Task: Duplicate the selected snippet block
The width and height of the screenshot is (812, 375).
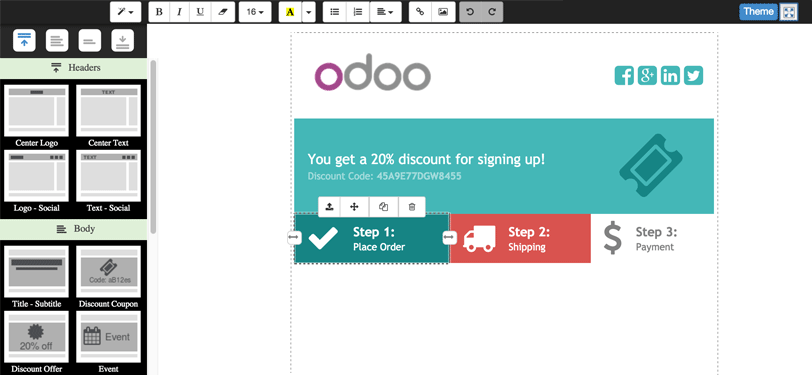Action: pos(383,207)
